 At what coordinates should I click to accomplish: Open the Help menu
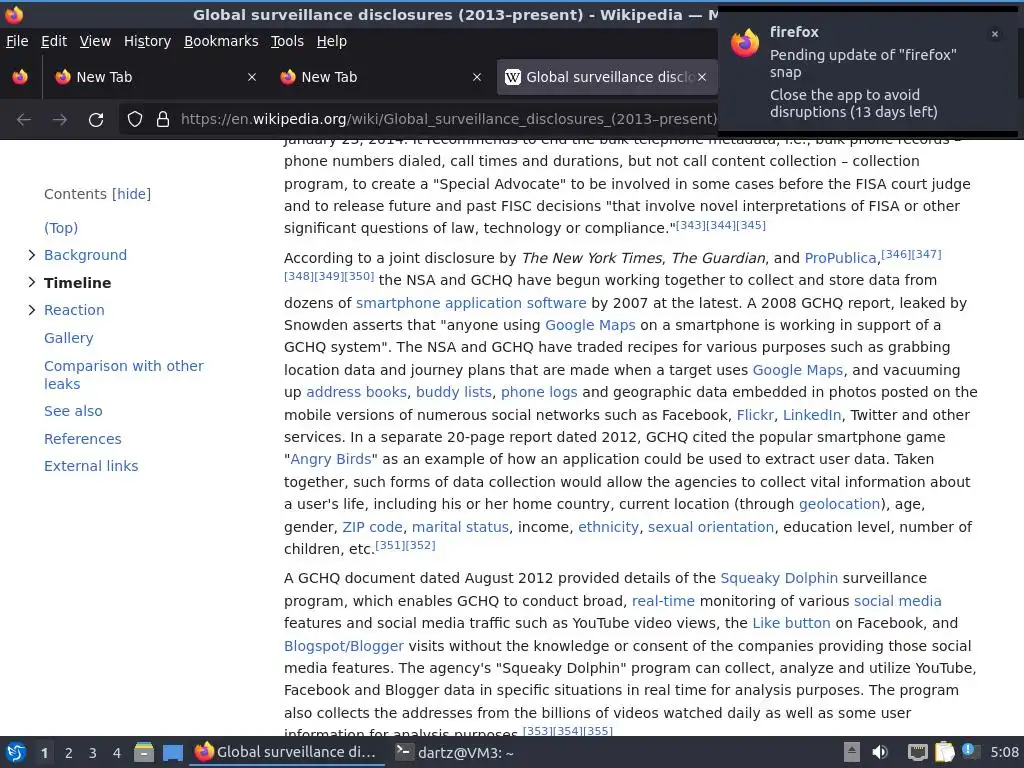click(x=332, y=41)
